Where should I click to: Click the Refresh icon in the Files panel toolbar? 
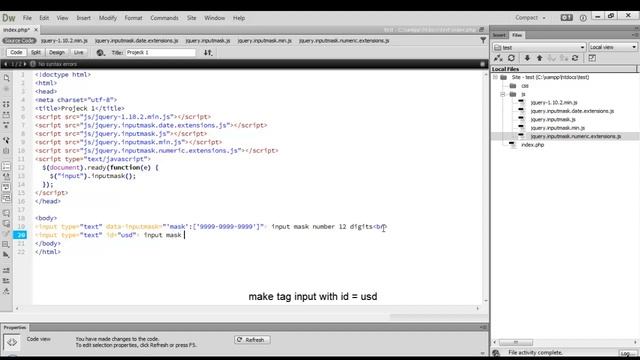point(511,58)
